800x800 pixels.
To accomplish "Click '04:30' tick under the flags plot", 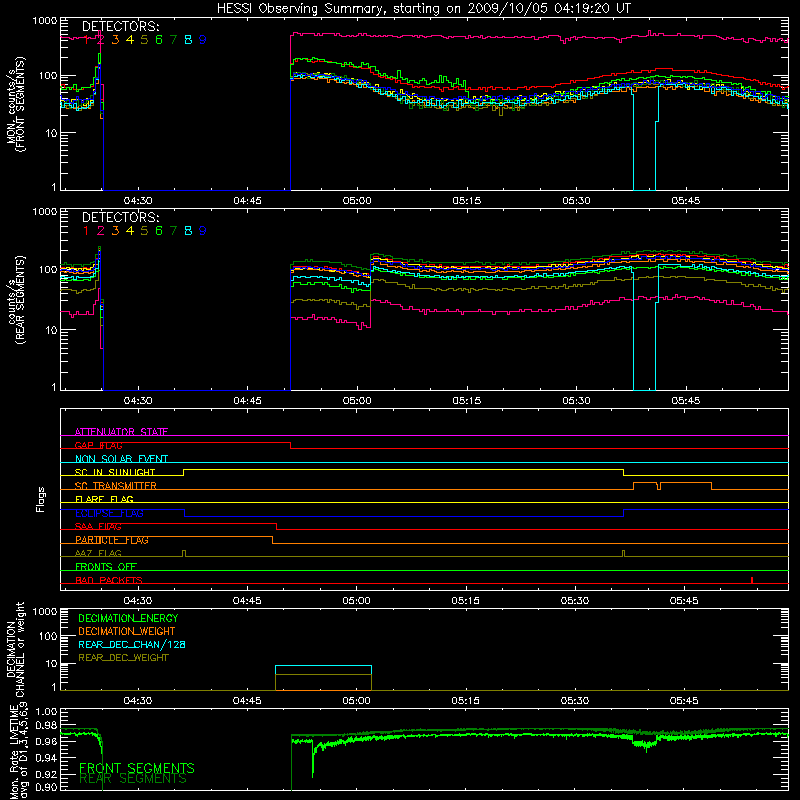I will click(138, 601).
